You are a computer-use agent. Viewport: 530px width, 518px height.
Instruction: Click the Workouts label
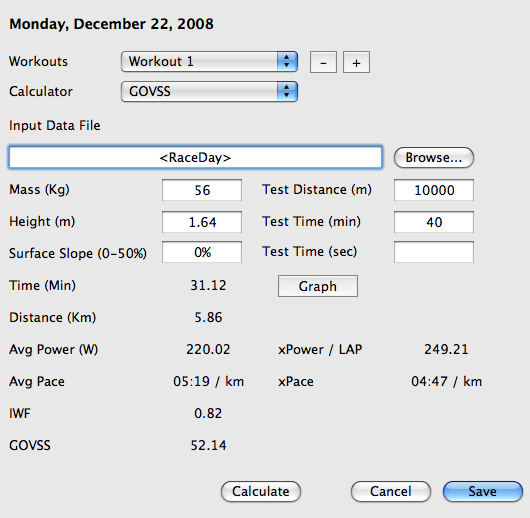point(39,62)
